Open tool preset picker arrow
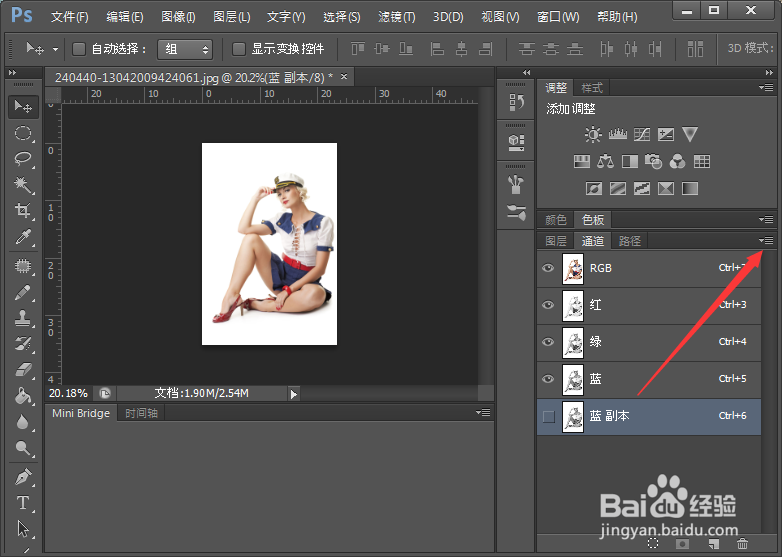The image size is (782, 557). (x=55, y=49)
